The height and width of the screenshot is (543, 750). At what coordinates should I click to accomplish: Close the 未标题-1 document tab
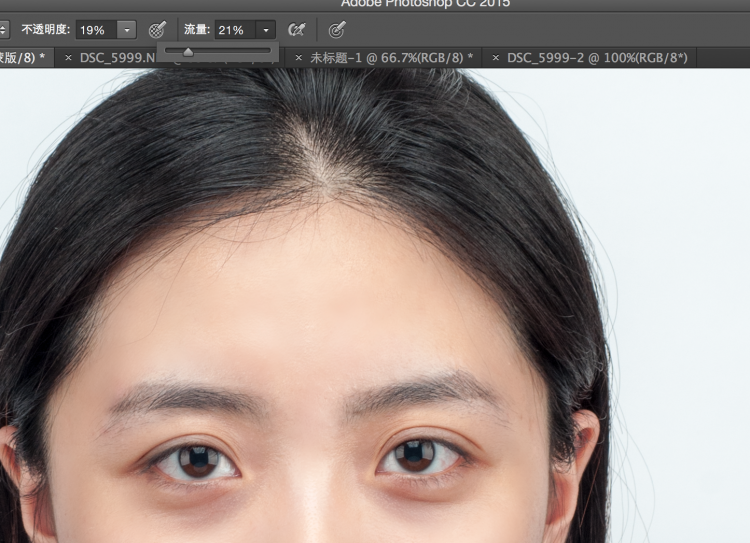[298, 58]
